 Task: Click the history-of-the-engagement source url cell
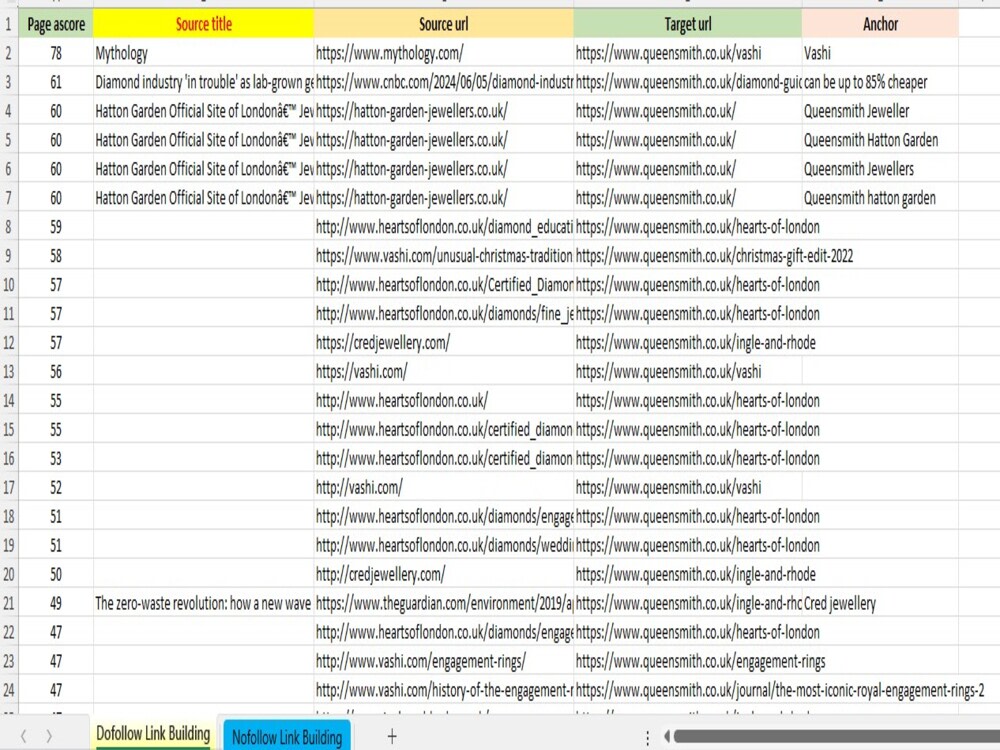click(x=443, y=690)
